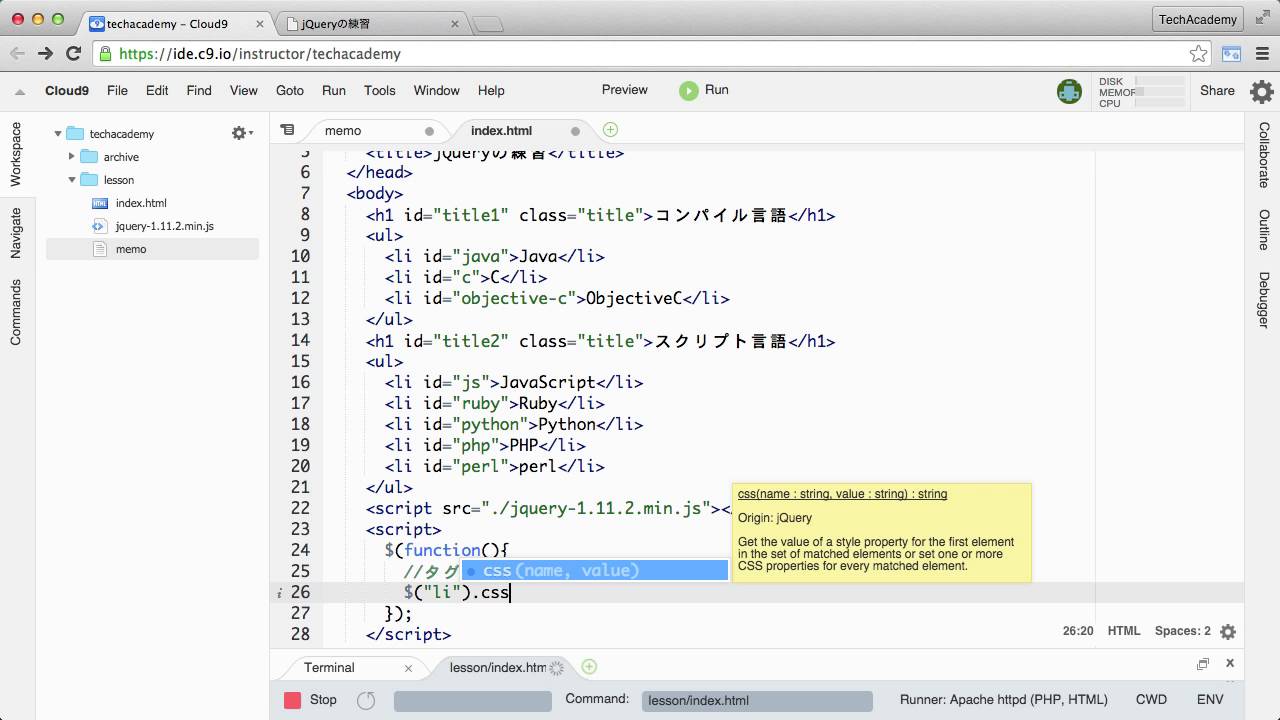This screenshot has height=720, width=1280.
Task: Click the ENV button
Action: [1210, 700]
